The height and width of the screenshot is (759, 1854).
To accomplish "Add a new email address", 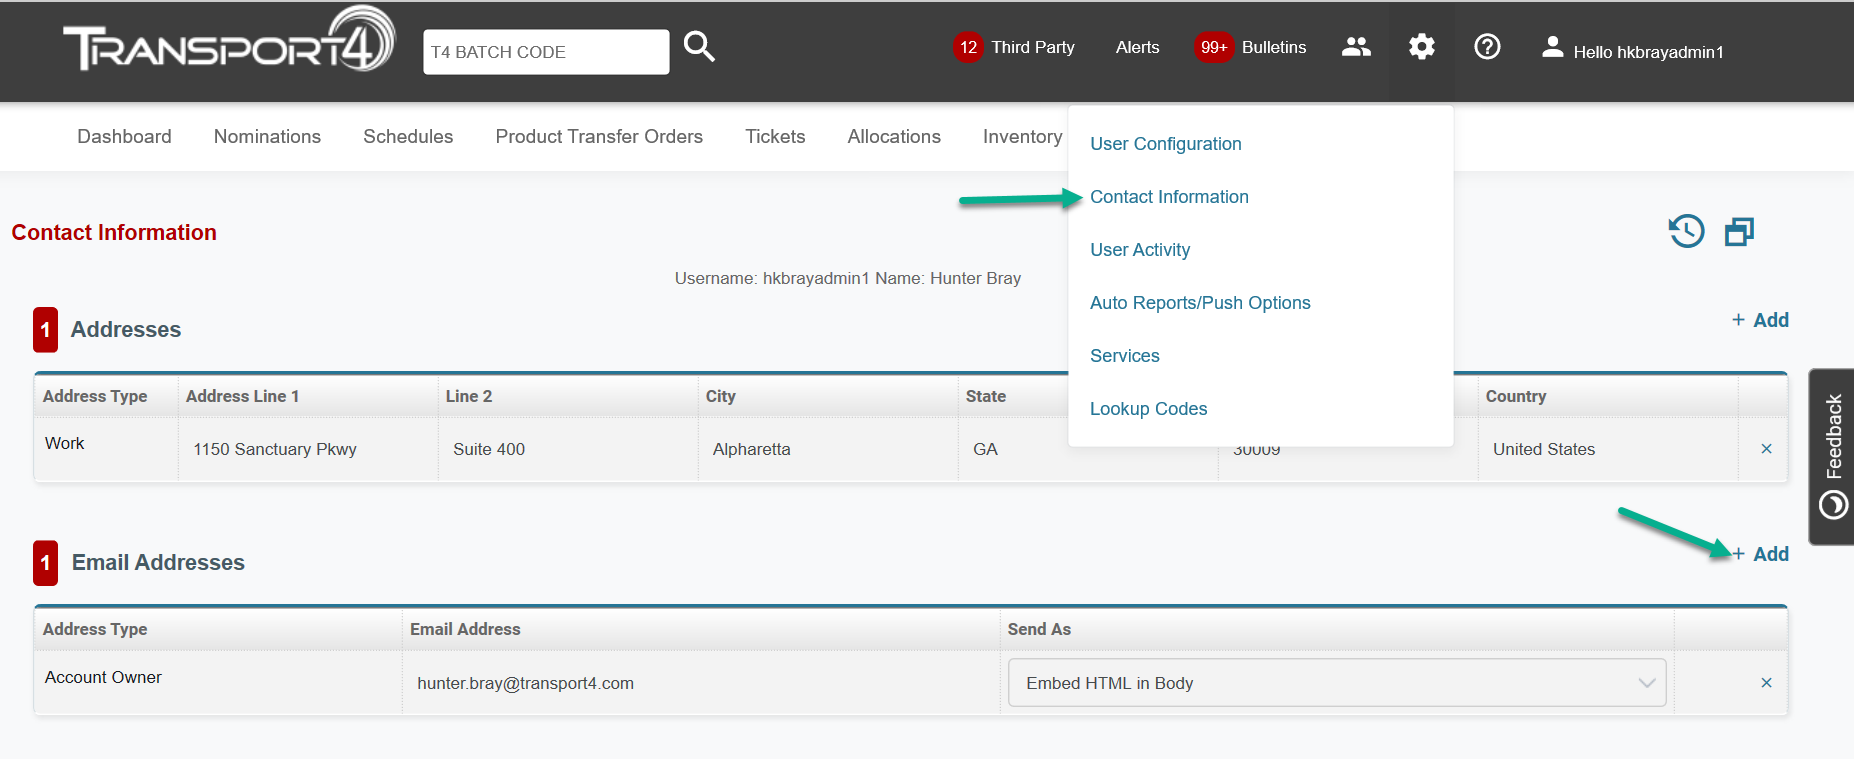I will (x=1761, y=554).
